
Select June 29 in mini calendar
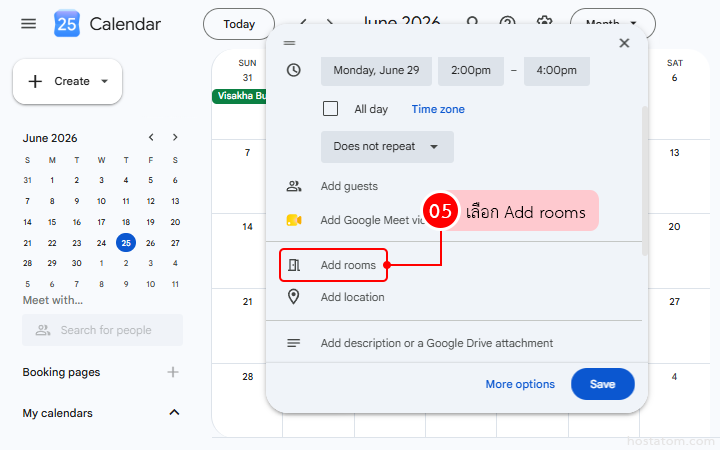pyautogui.click(x=52, y=263)
